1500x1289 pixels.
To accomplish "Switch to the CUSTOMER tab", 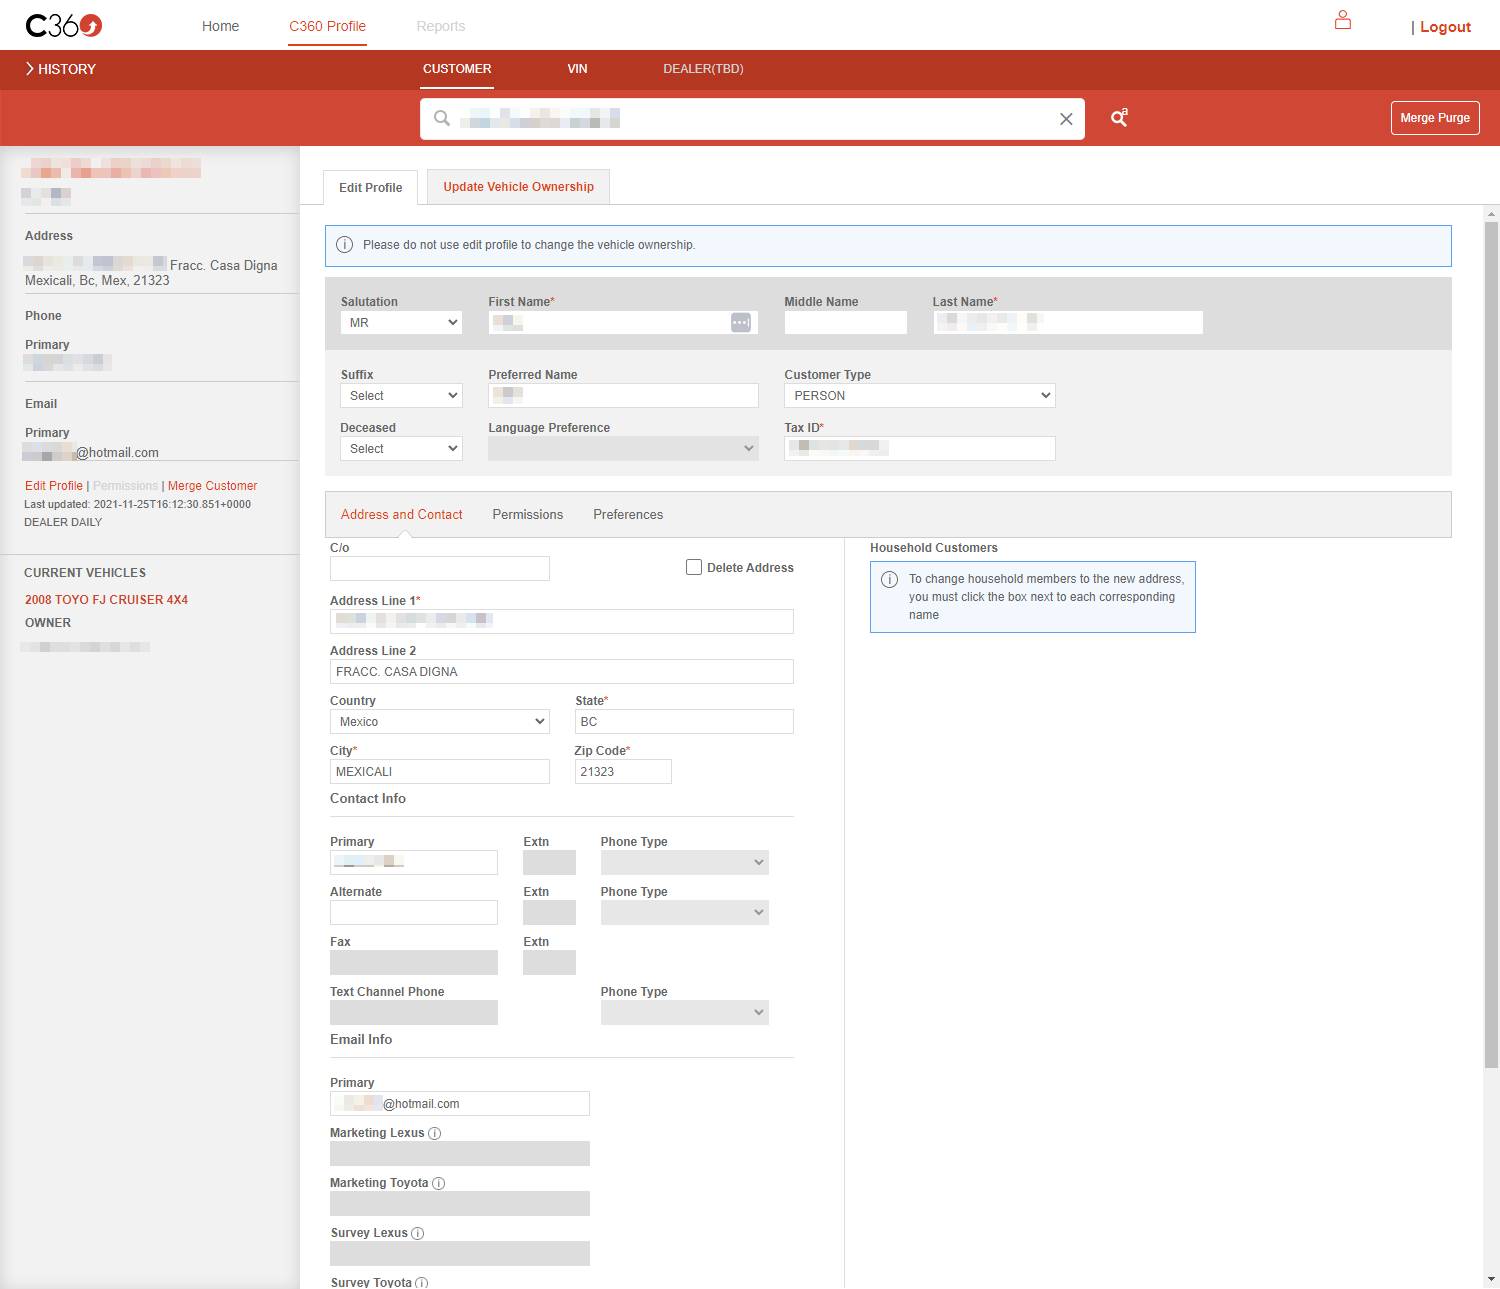I will click(457, 69).
